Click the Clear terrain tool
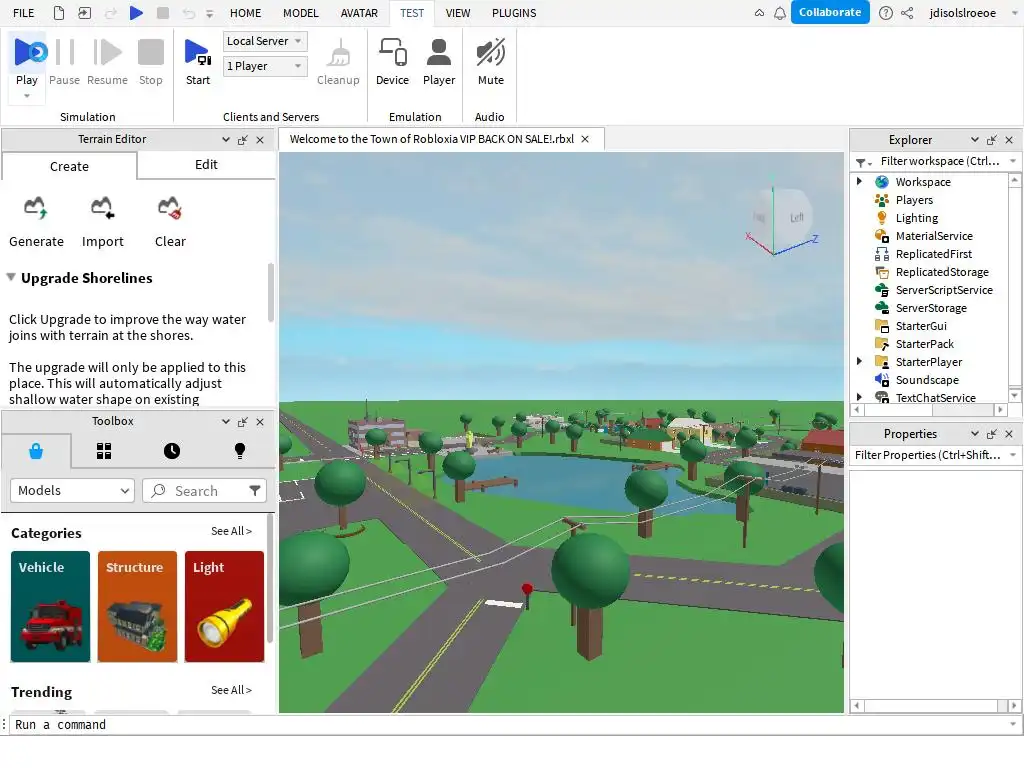The height and width of the screenshot is (768, 1024). click(x=170, y=222)
